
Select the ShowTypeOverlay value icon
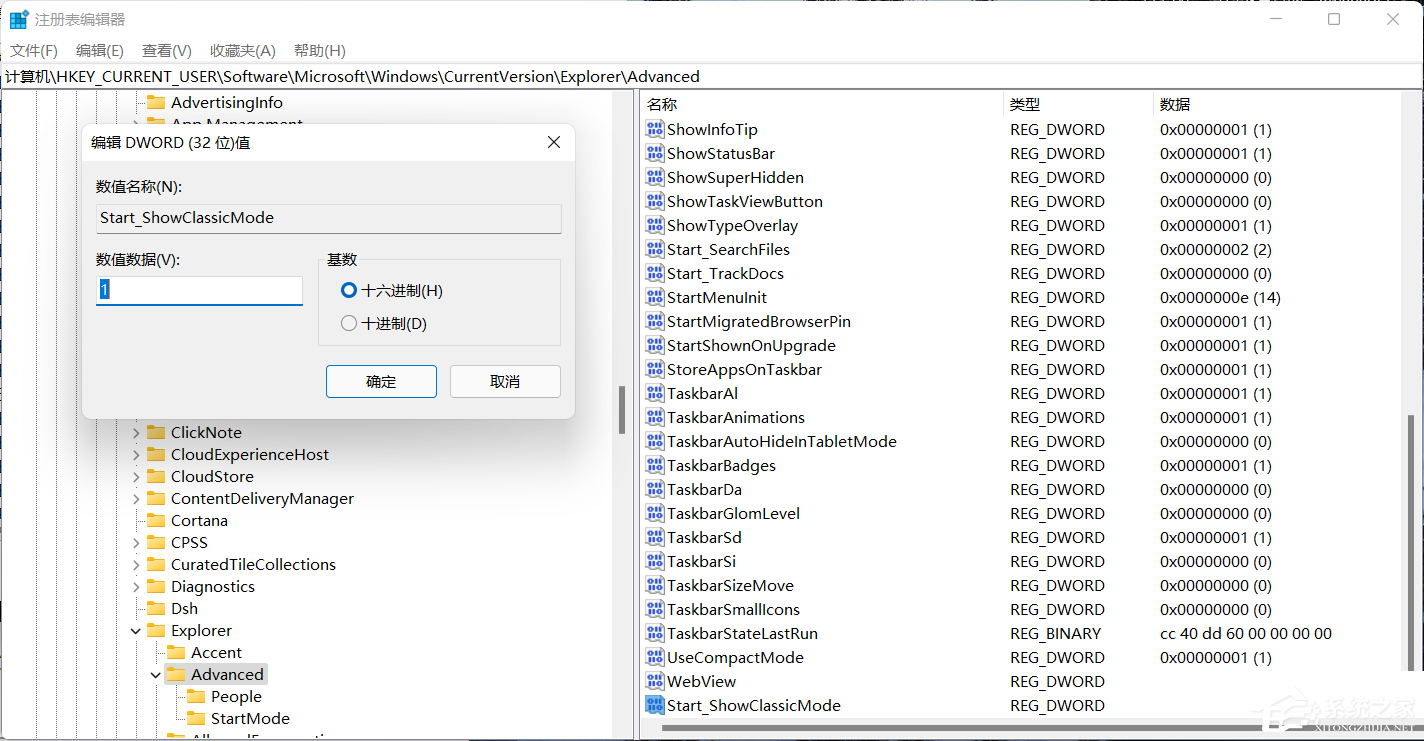pos(655,225)
